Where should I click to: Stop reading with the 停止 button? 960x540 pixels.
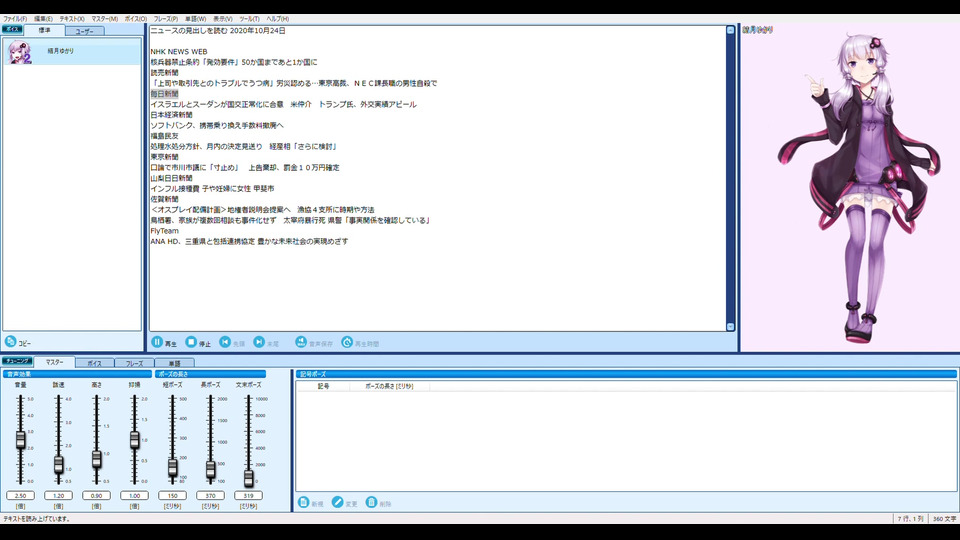191,342
